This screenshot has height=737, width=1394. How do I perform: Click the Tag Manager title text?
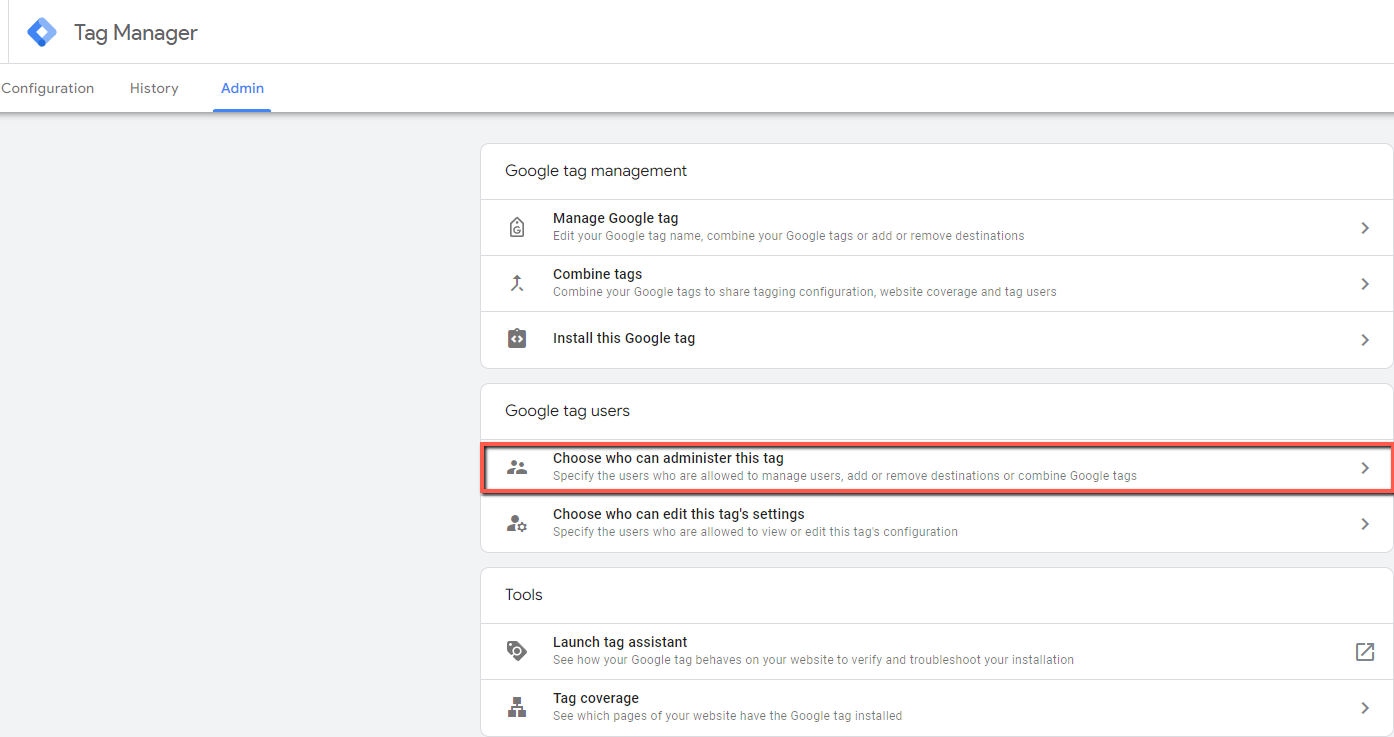pyautogui.click(x=136, y=33)
